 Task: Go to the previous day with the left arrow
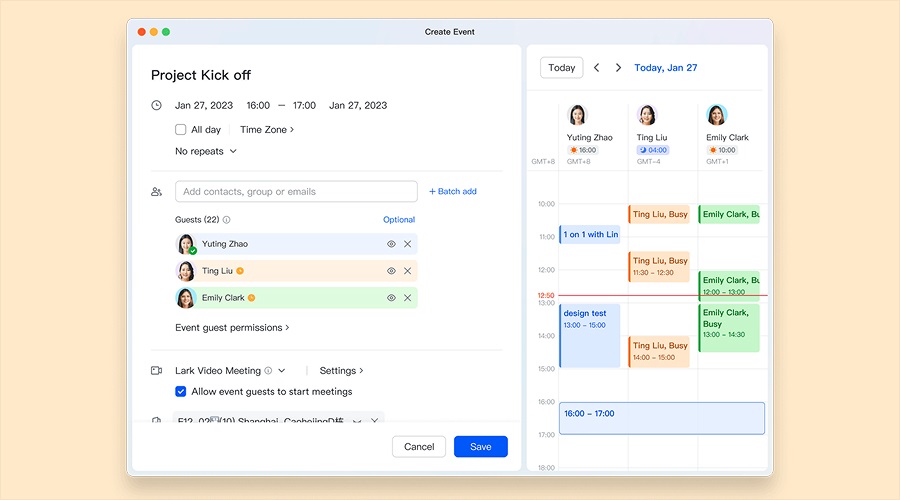tap(596, 68)
